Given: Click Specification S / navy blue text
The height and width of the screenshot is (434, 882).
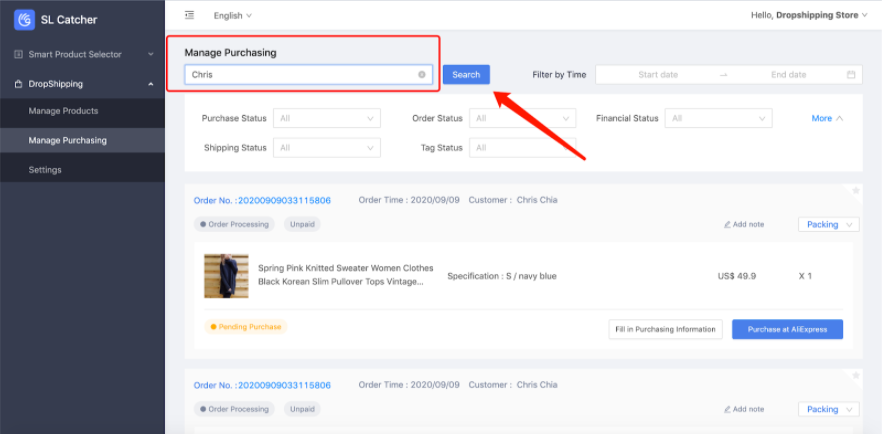Looking at the screenshot, I should click(x=502, y=276).
